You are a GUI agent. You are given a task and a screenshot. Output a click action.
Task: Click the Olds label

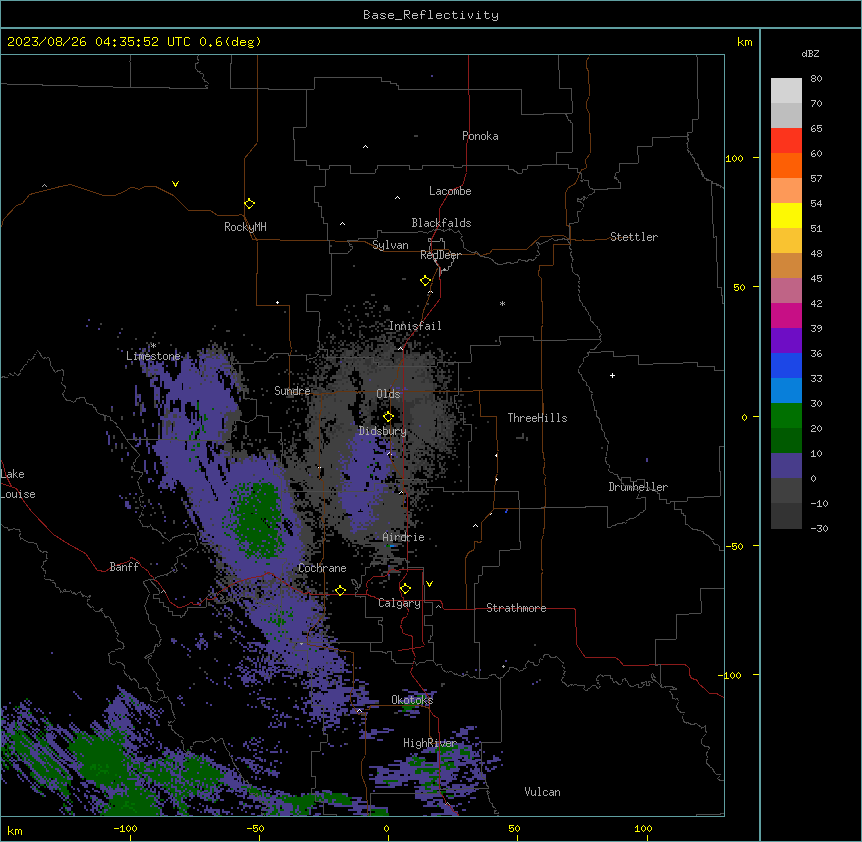pos(388,394)
